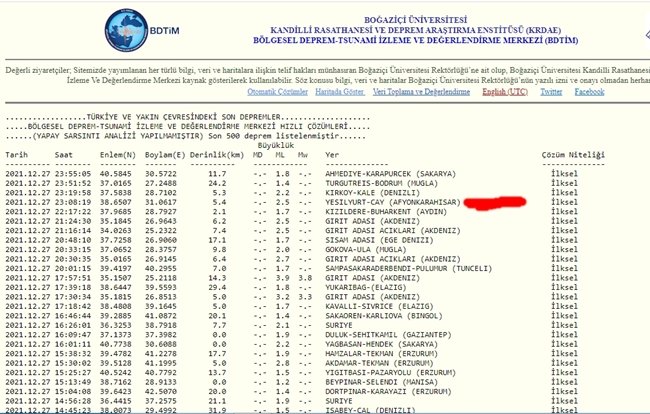Open the Twitter link
This screenshot has width=650, height=414.
click(551, 92)
